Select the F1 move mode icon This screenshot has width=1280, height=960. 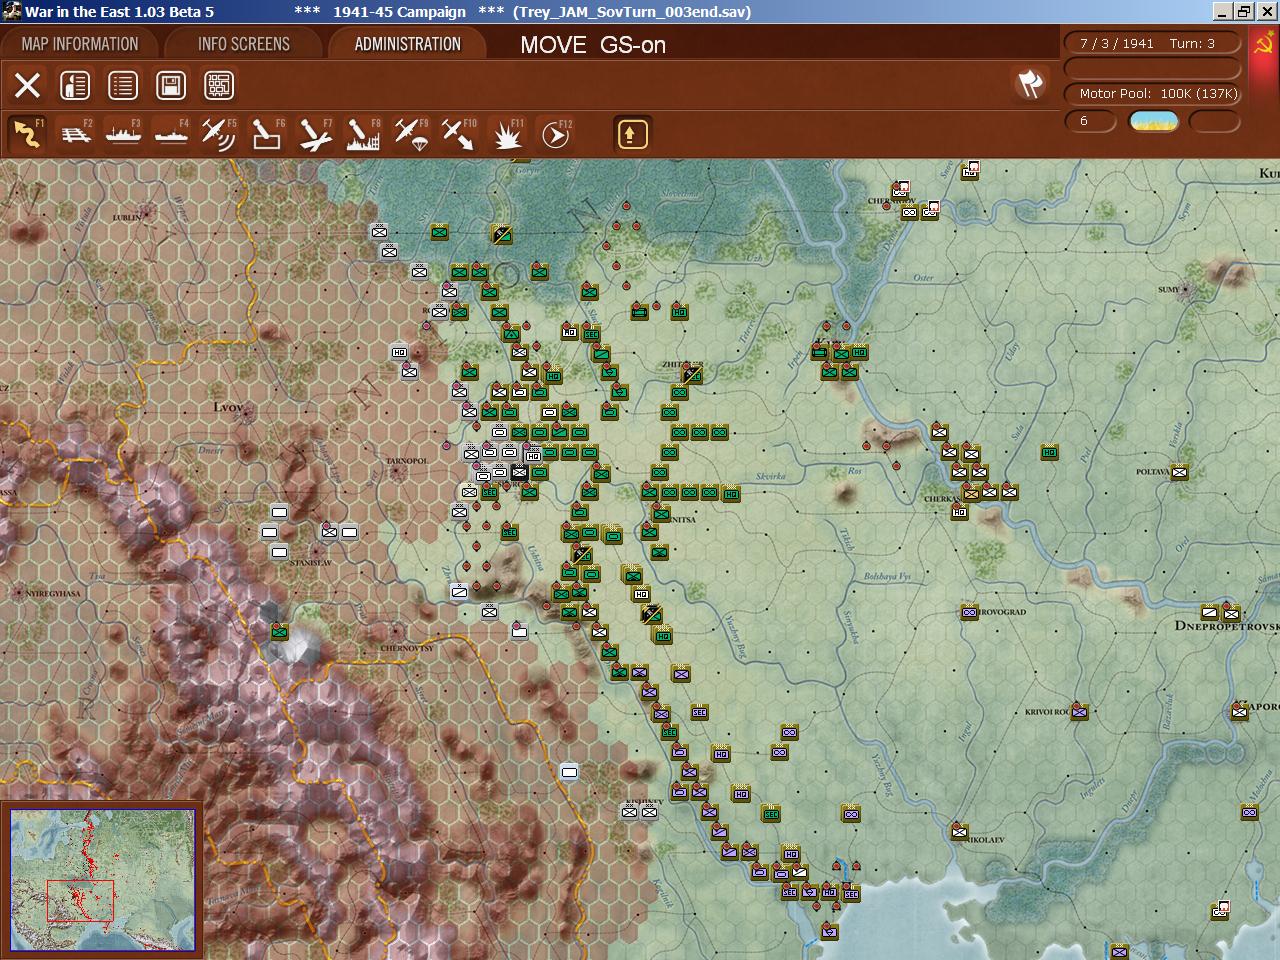point(28,134)
